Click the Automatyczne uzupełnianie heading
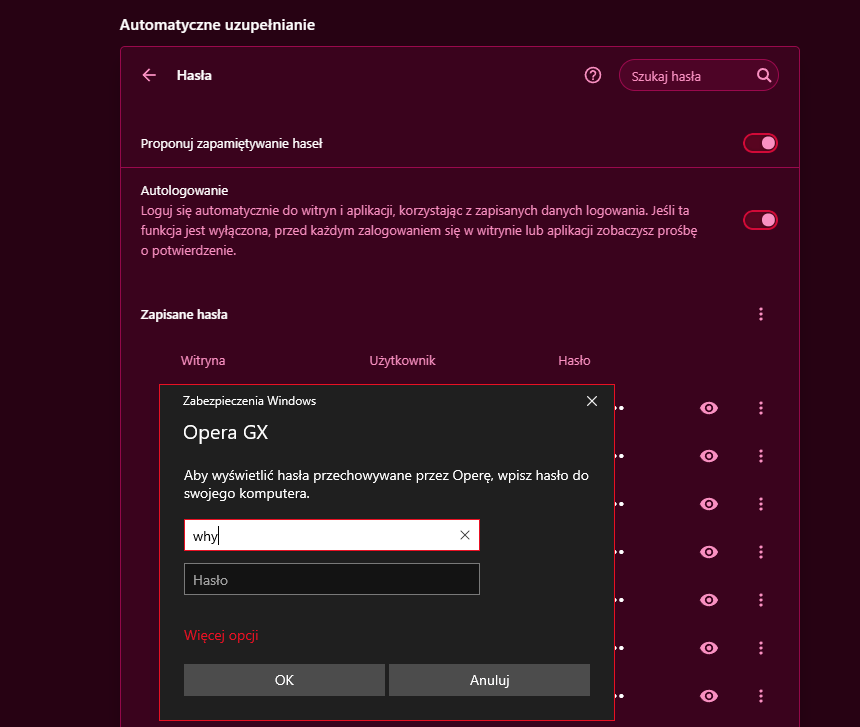The width and height of the screenshot is (860, 727). coord(217,25)
